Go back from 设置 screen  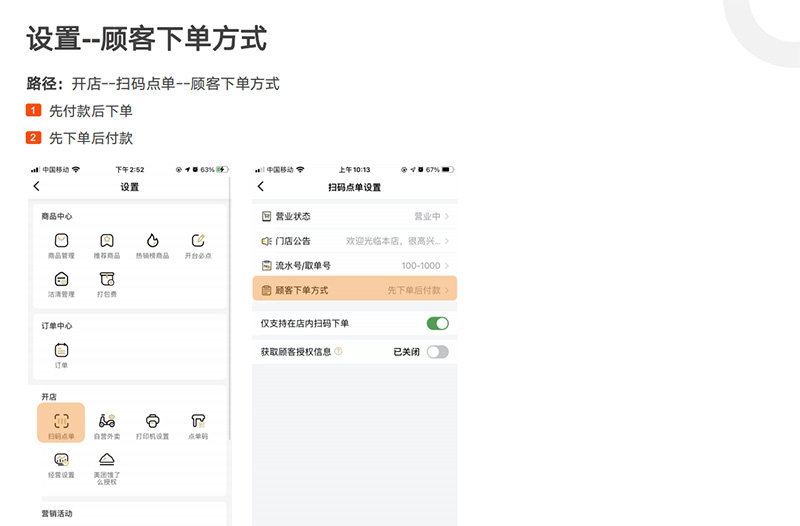tap(36, 186)
